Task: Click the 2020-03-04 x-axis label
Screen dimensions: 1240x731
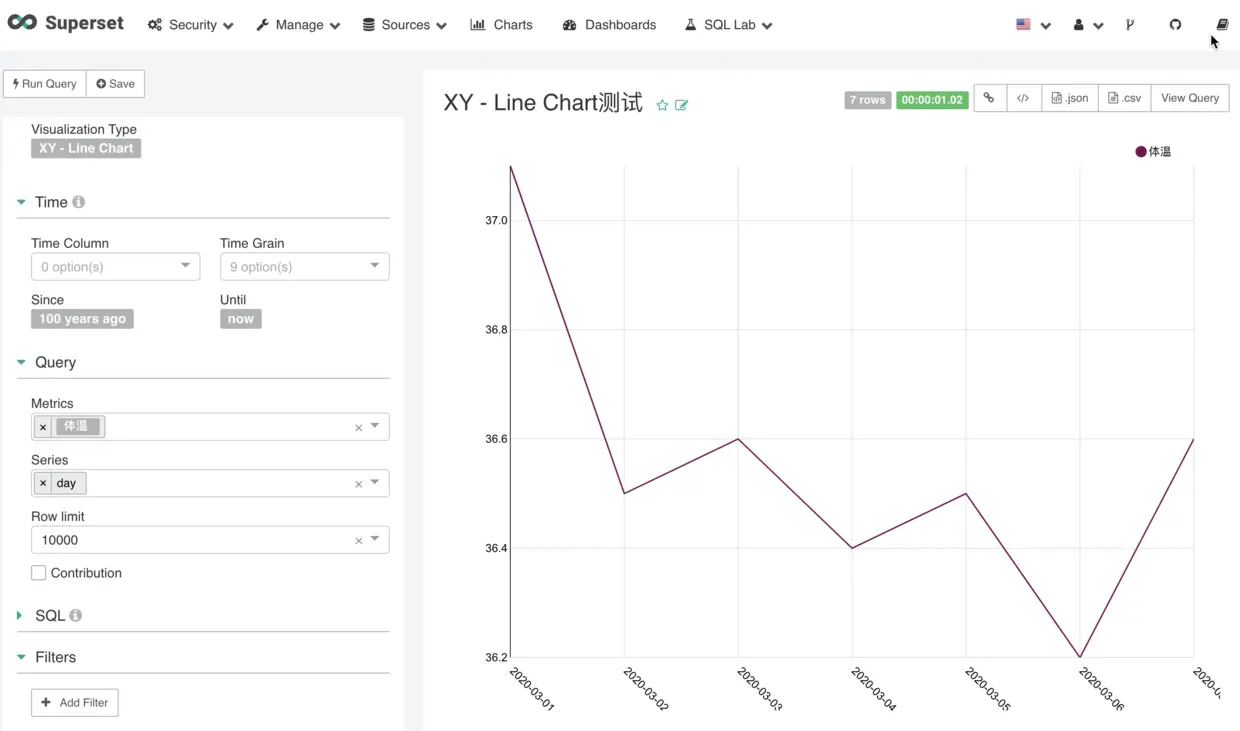Action: tap(874, 689)
